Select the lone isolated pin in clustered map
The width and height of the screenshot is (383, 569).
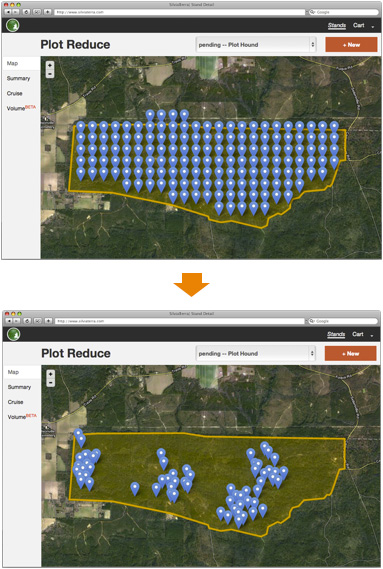[135, 488]
